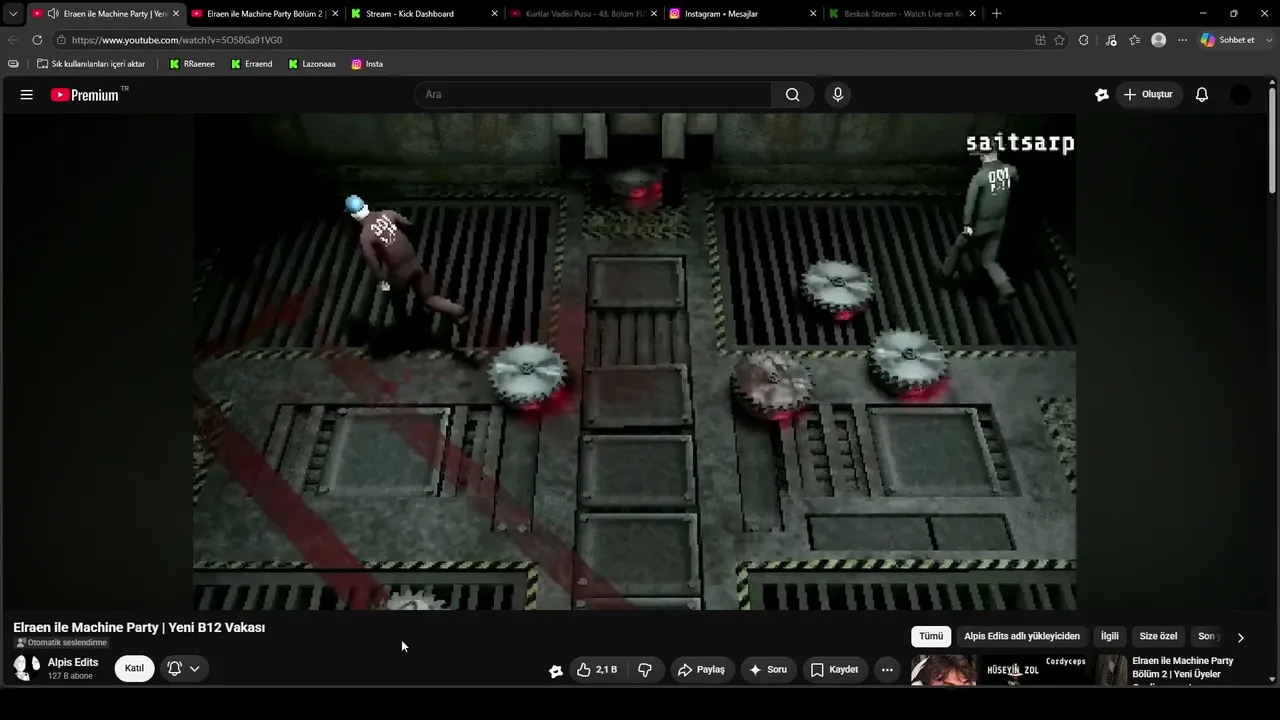
Task: Open a new browser tab
Action: 996,14
